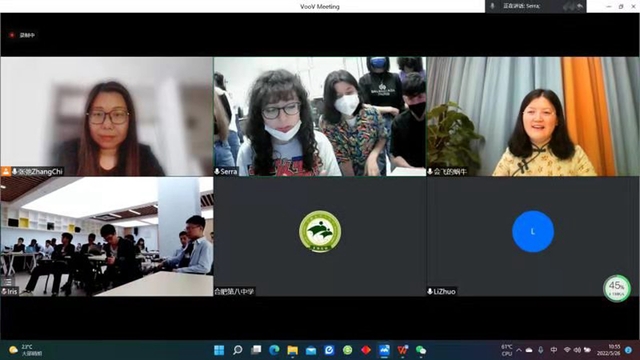
Task: Select Serra's video tile
Action: point(320,116)
